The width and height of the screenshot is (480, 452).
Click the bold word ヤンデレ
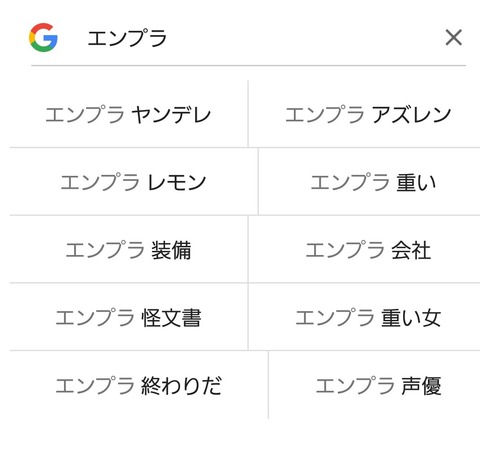(x=171, y=115)
